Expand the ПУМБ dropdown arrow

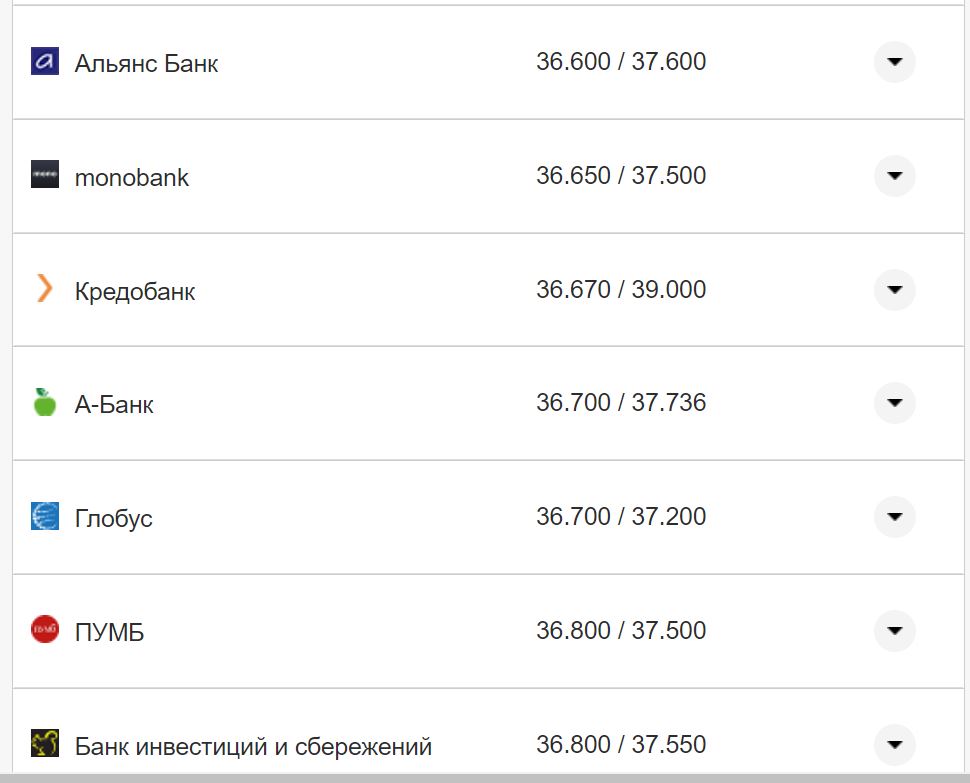coord(894,631)
